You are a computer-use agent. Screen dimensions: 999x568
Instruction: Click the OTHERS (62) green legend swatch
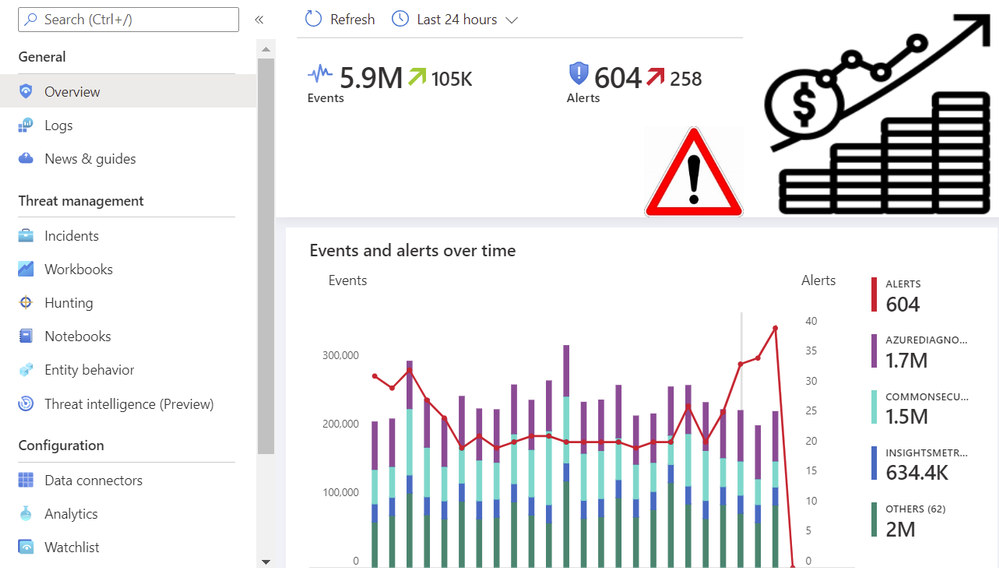874,520
